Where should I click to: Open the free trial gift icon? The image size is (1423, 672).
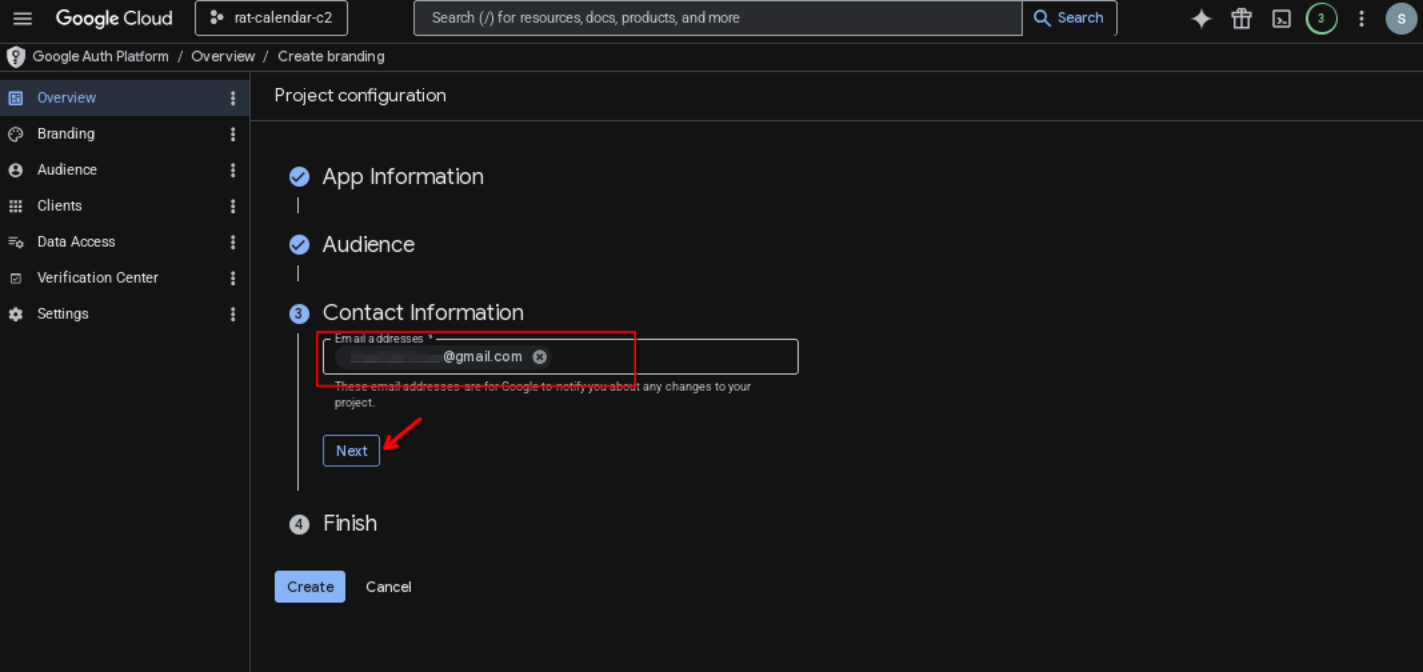click(x=1241, y=19)
